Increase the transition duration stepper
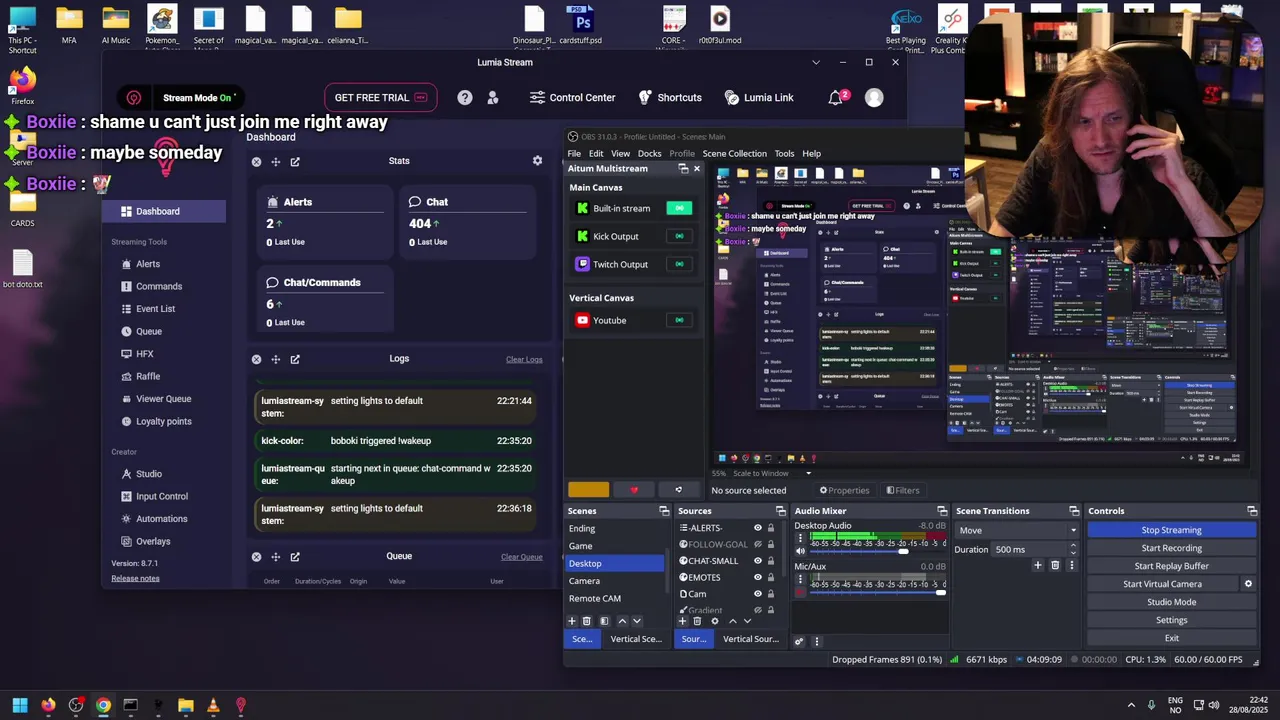The image size is (1280, 720). coord(1073,546)
